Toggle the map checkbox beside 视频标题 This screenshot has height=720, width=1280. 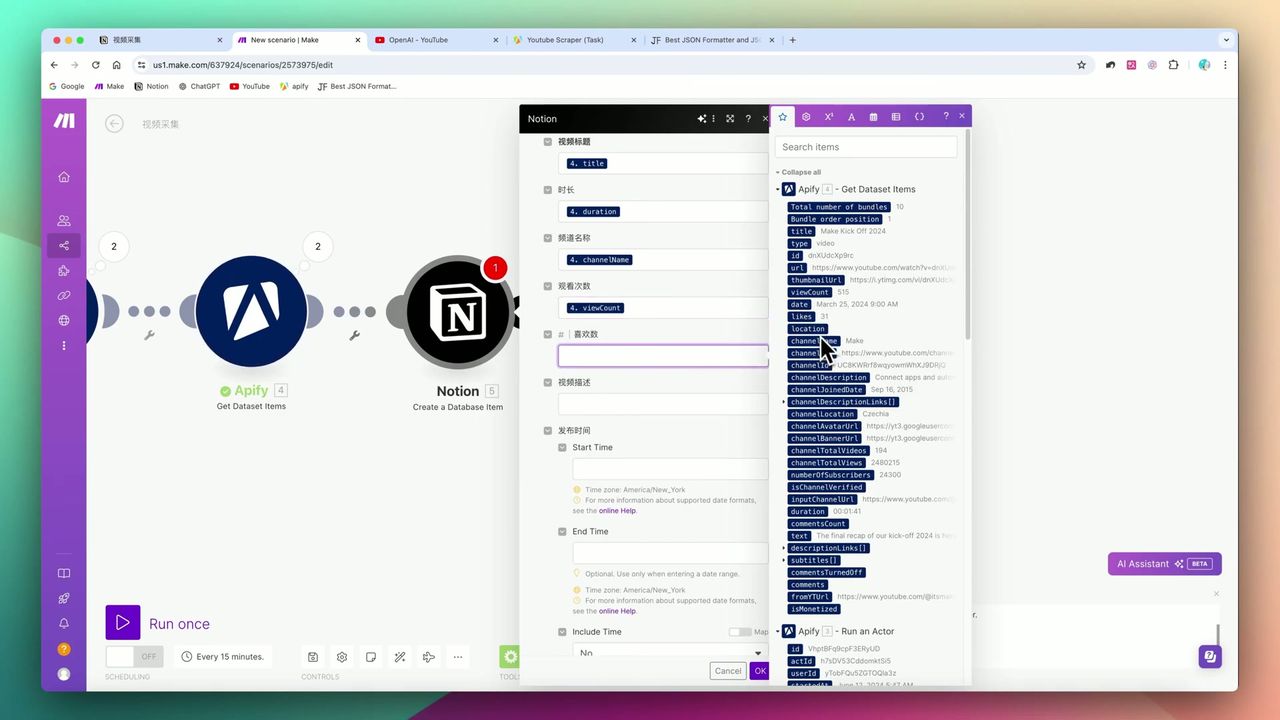(x=547, y=141)
